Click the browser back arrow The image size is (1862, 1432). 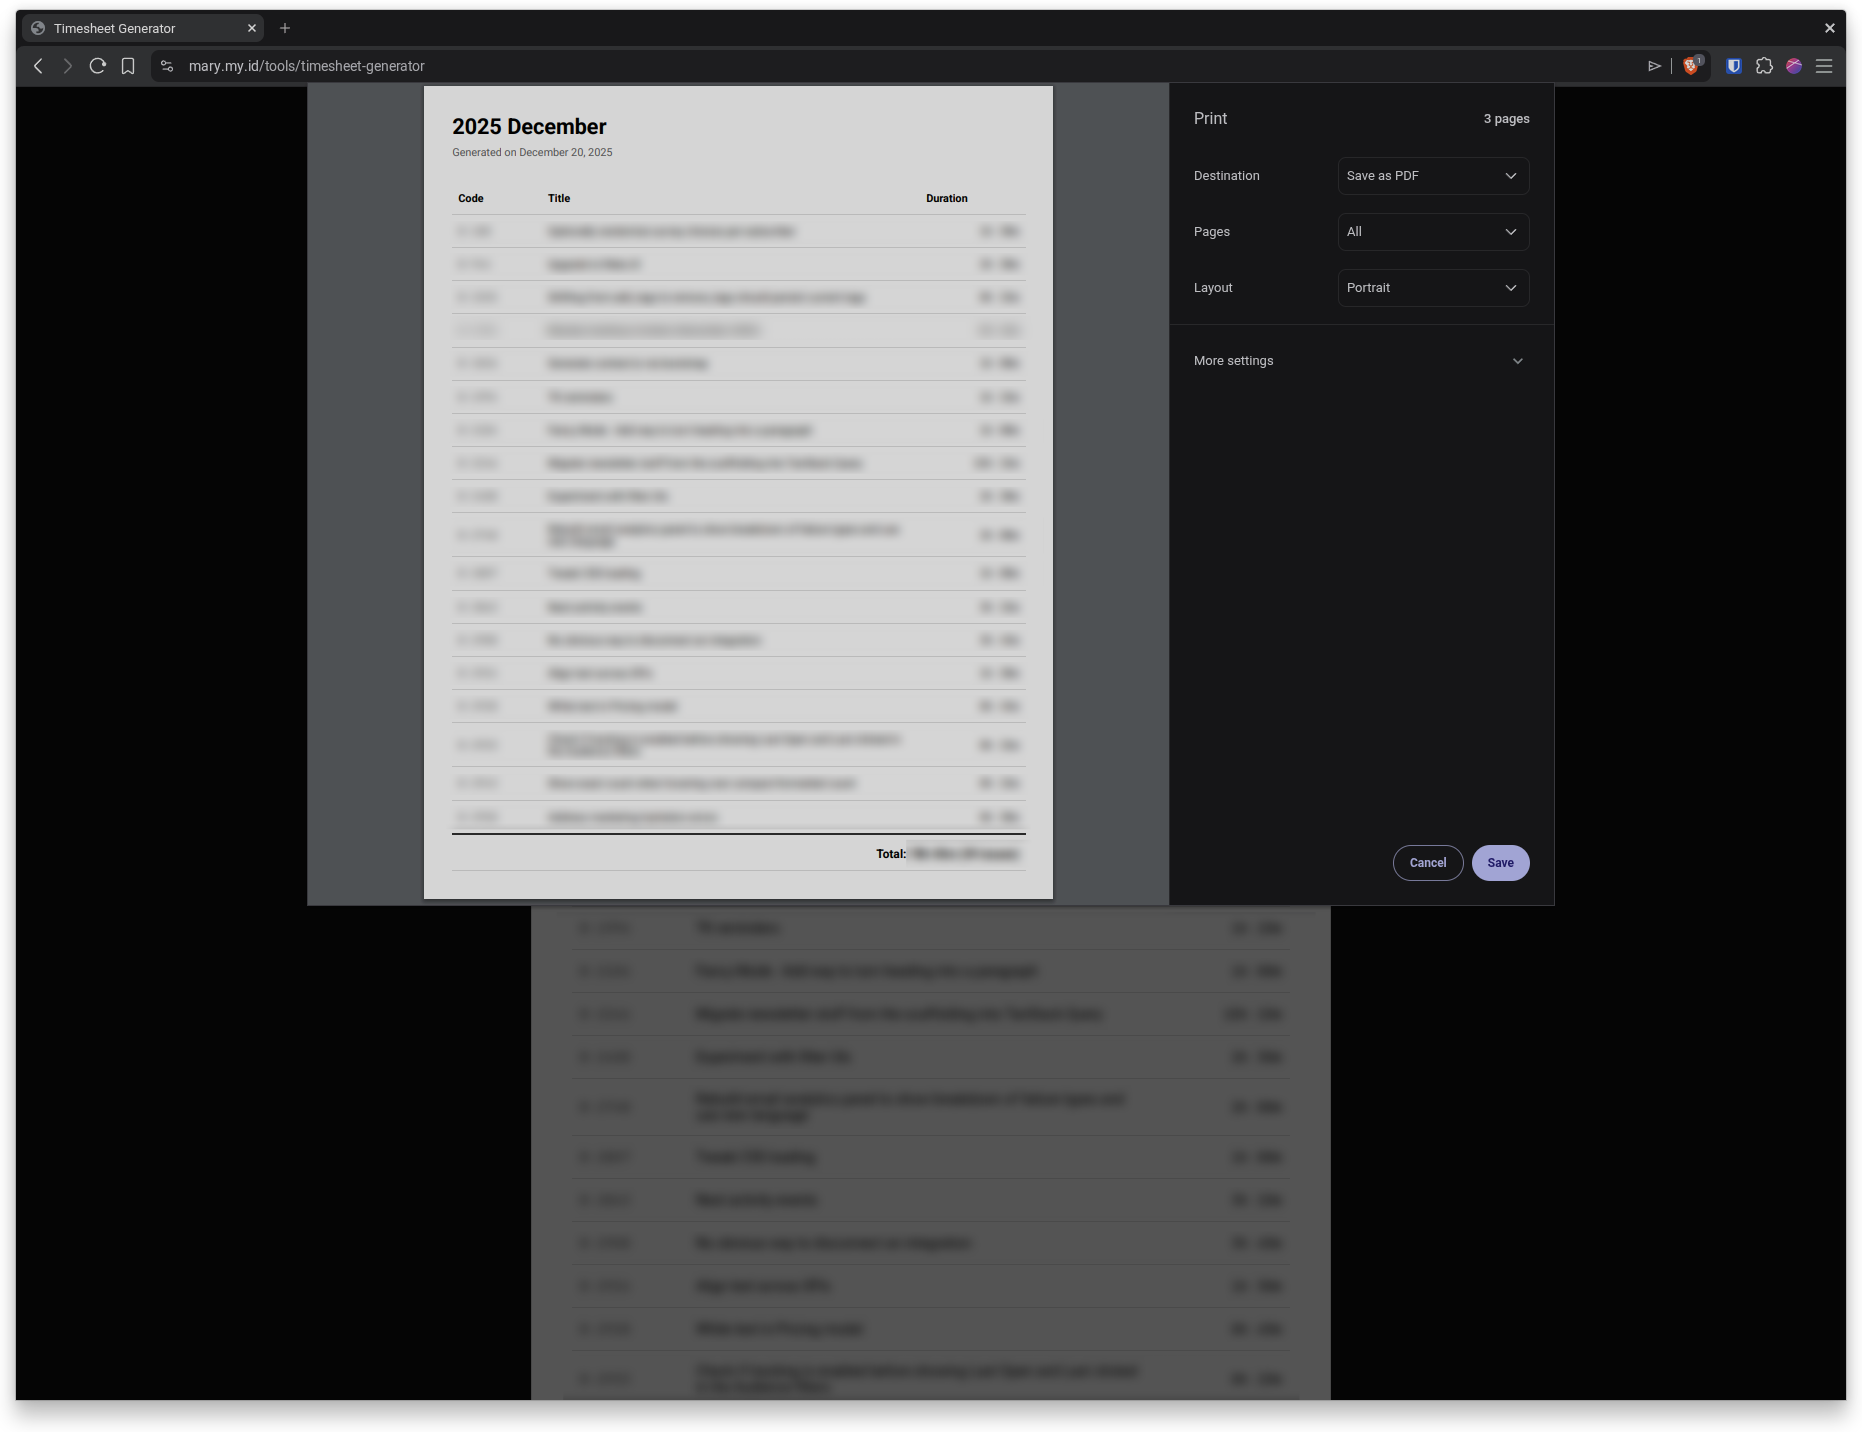click(38, 66)
